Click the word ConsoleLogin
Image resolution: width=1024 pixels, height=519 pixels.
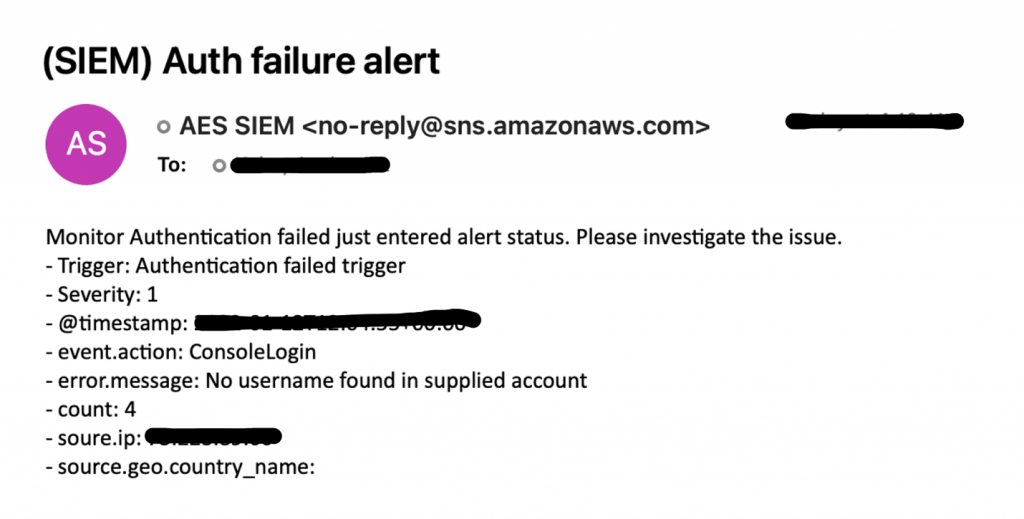(253, 352)
